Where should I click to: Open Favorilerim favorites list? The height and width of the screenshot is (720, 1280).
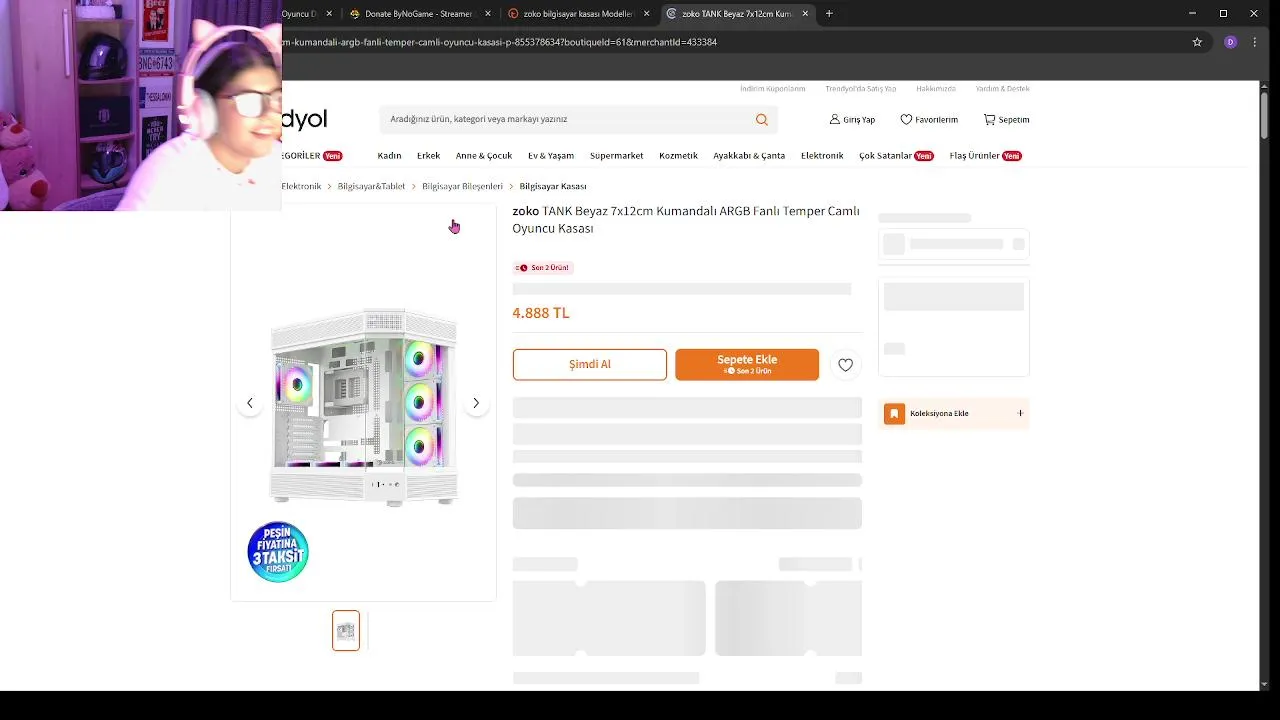coord(929,119)
